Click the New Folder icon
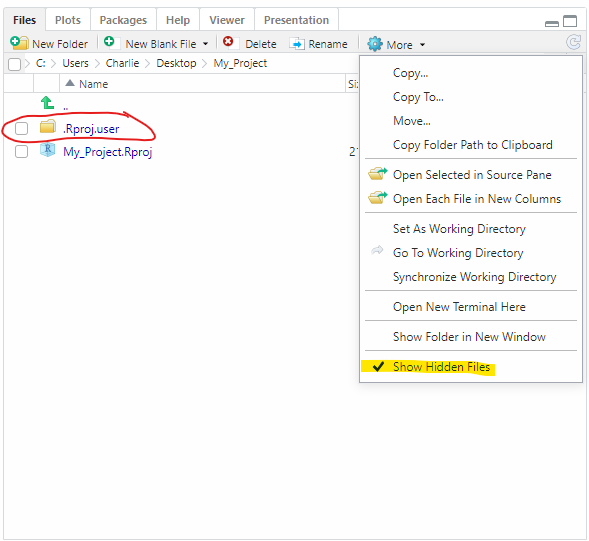The image size is (589, 541). pyautogui.click(x=19, y=43)
